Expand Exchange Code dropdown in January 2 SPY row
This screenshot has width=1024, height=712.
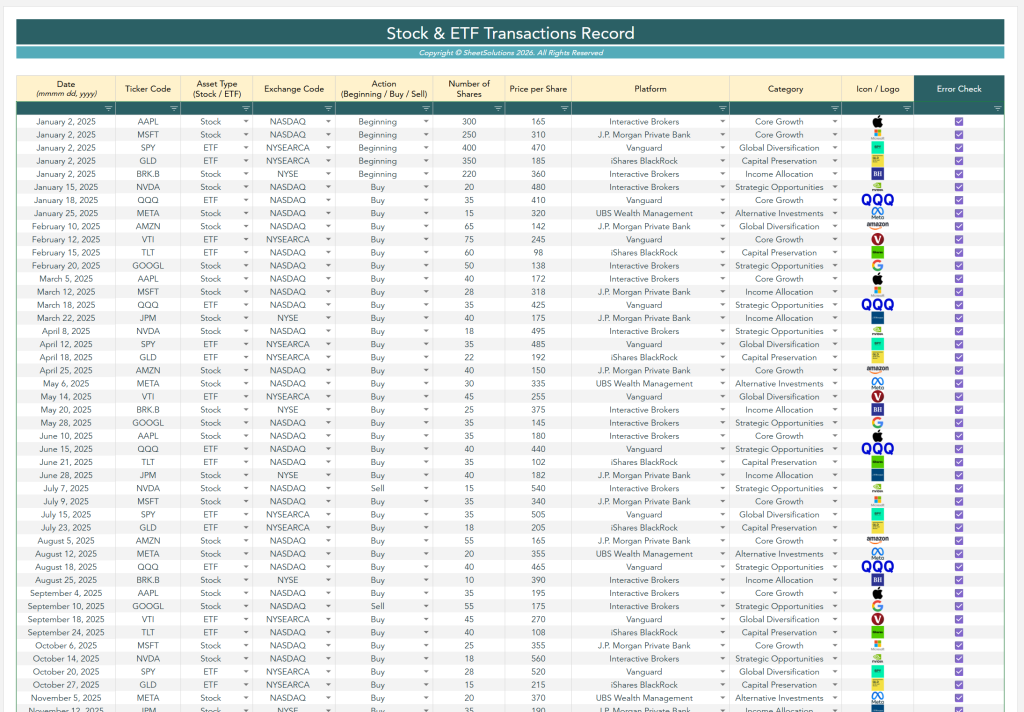(328, 148)
